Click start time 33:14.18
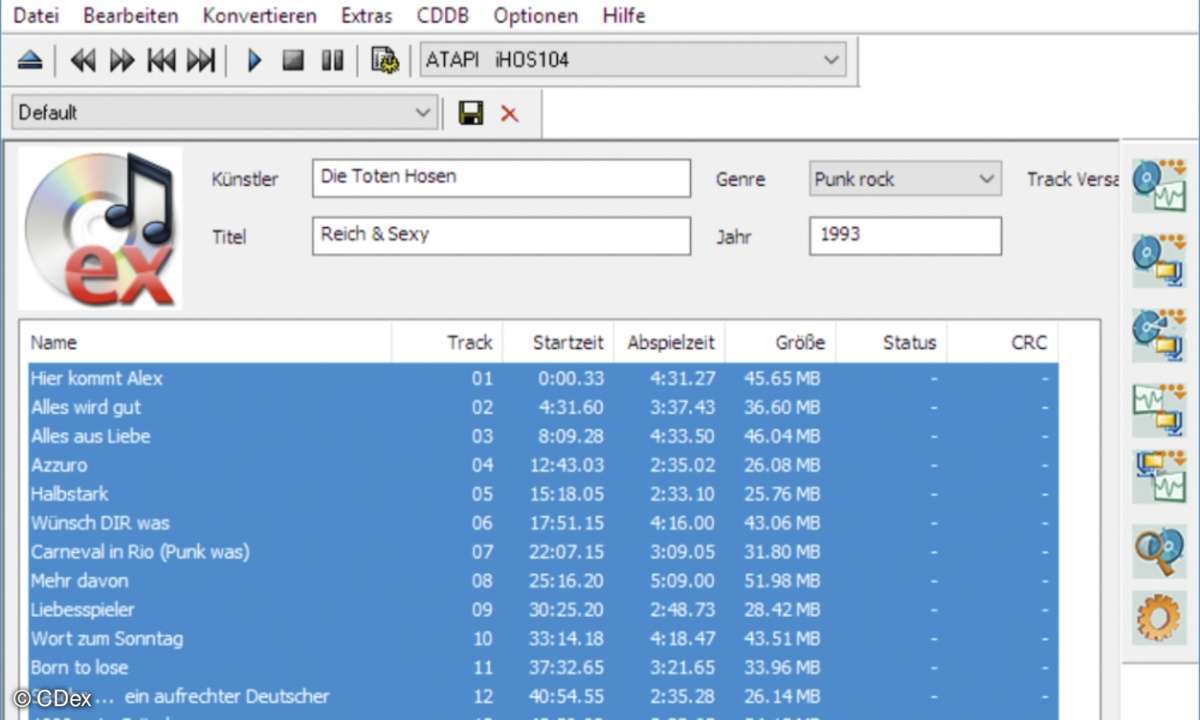 click(565, 640)
